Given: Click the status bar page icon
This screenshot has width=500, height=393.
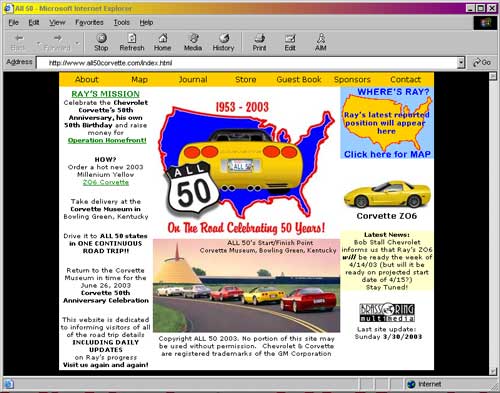Looking at the screenshot, I should tap(8, 384).
